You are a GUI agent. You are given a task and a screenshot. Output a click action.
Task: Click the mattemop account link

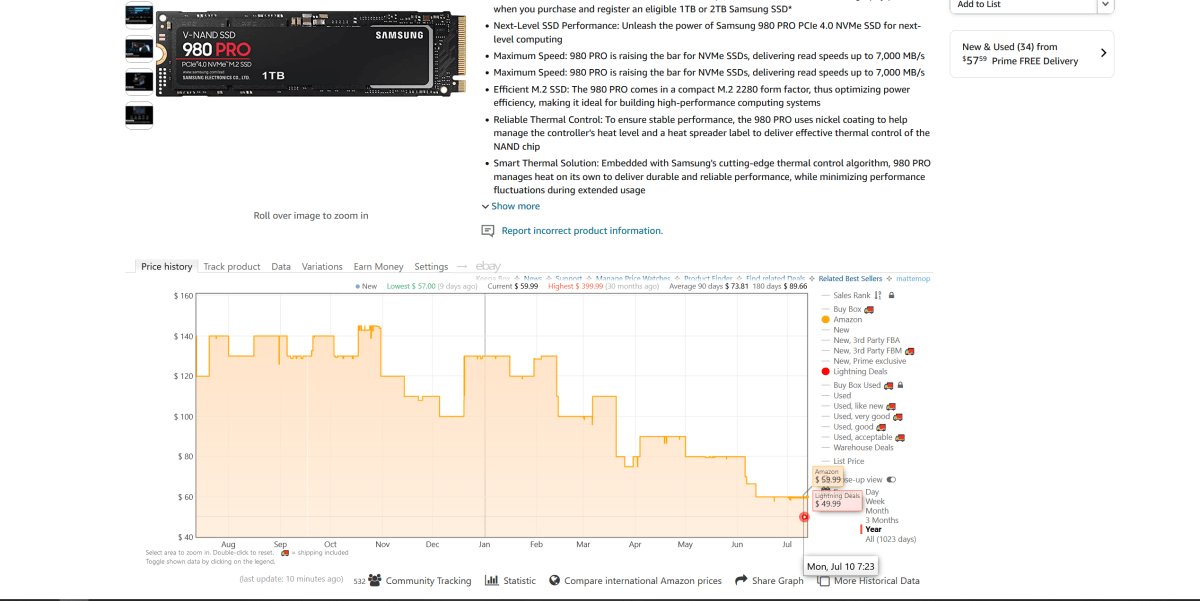[x=913, y=278]
